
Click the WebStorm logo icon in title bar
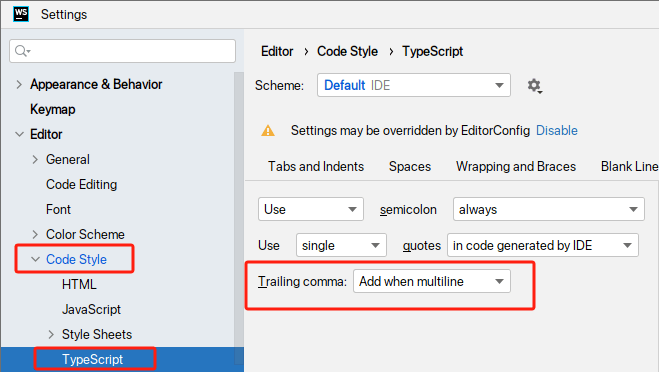pos(21,14)
